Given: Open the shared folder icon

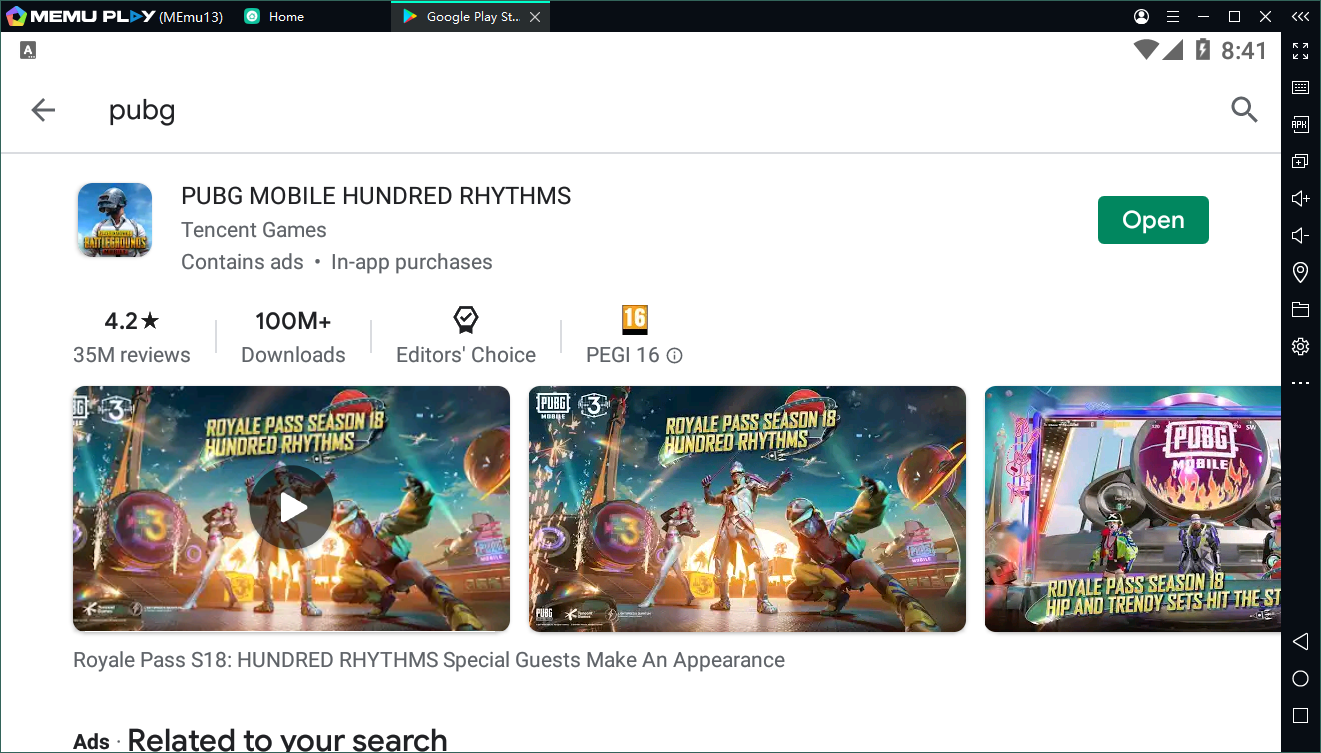Looking at the screenshot, I should (1300, 310).
